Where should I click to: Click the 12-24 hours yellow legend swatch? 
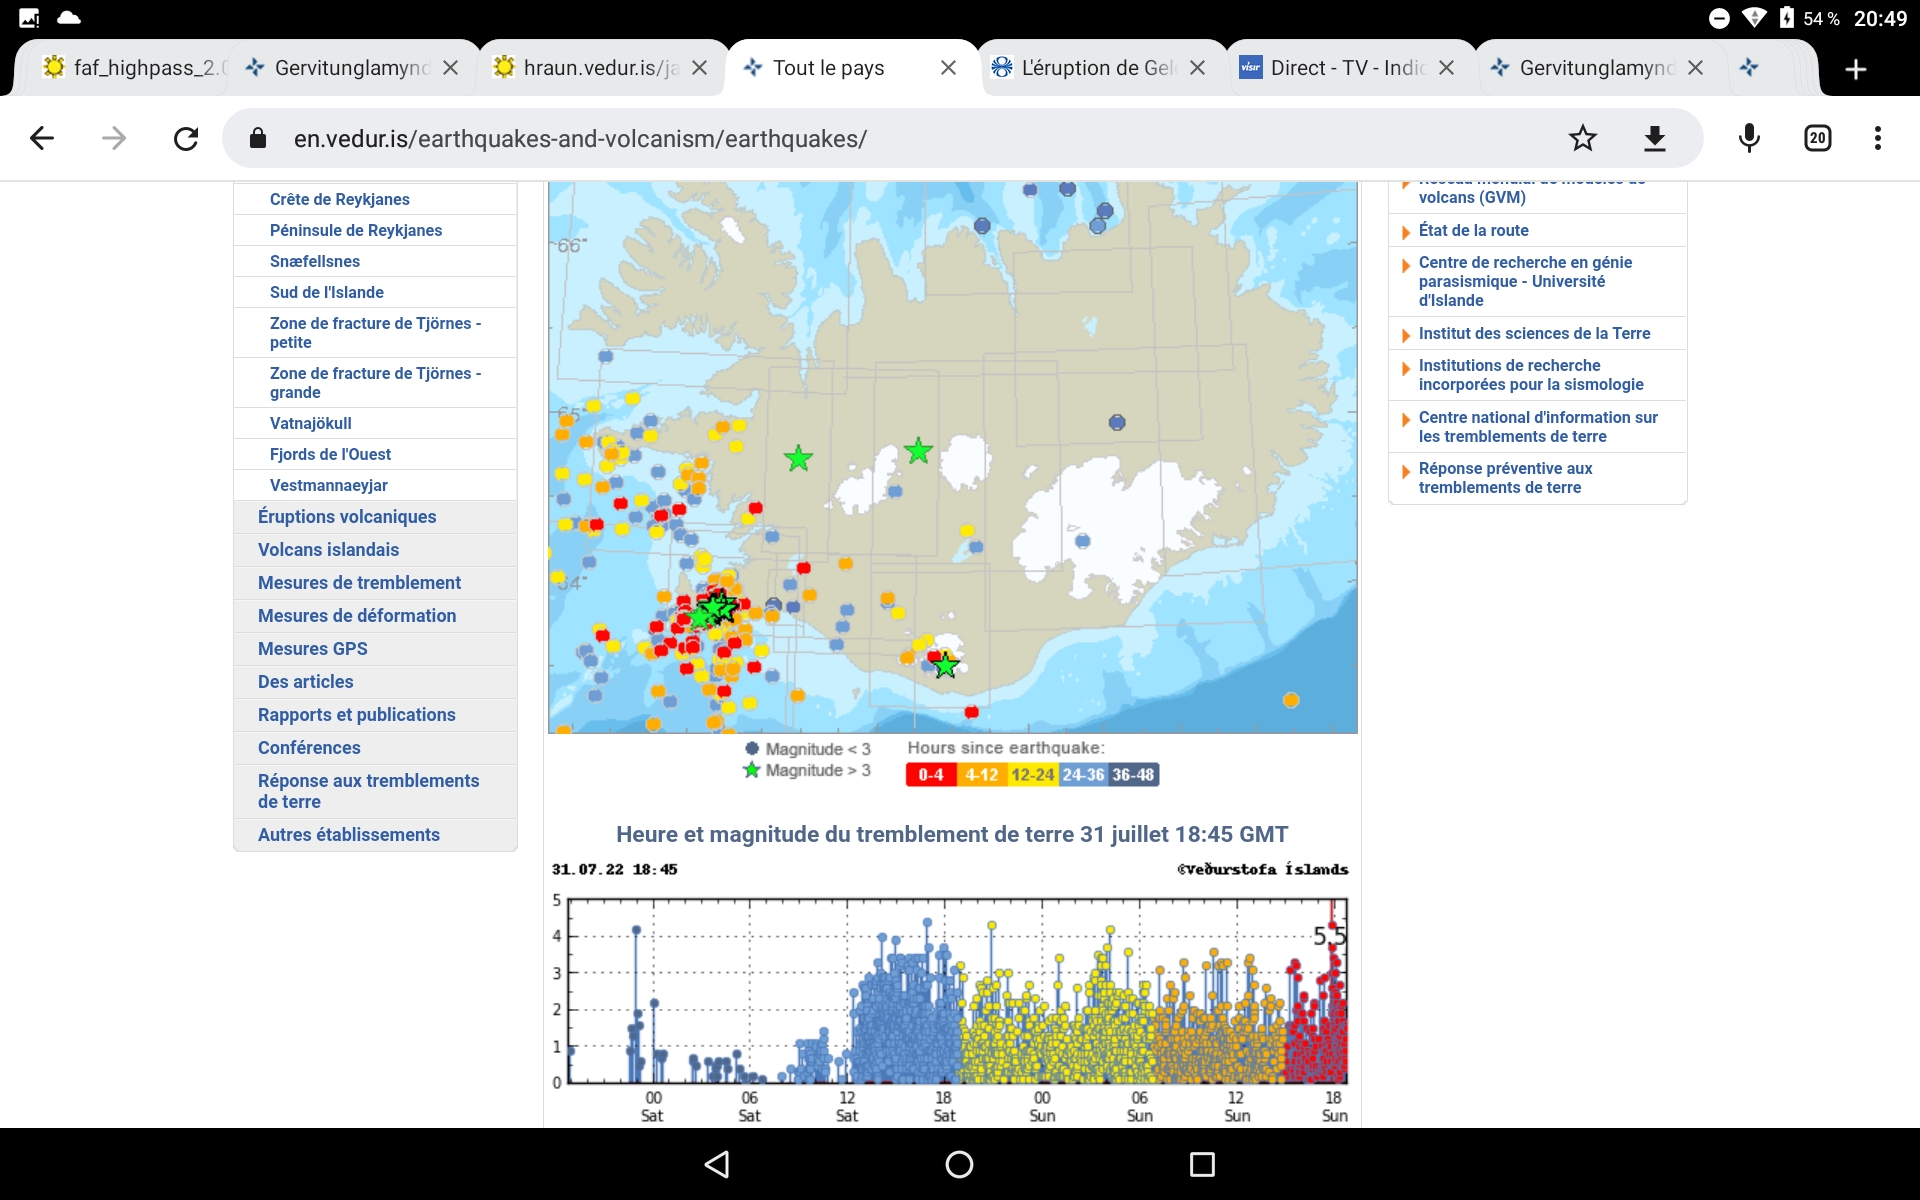[x=1033, y=775]
